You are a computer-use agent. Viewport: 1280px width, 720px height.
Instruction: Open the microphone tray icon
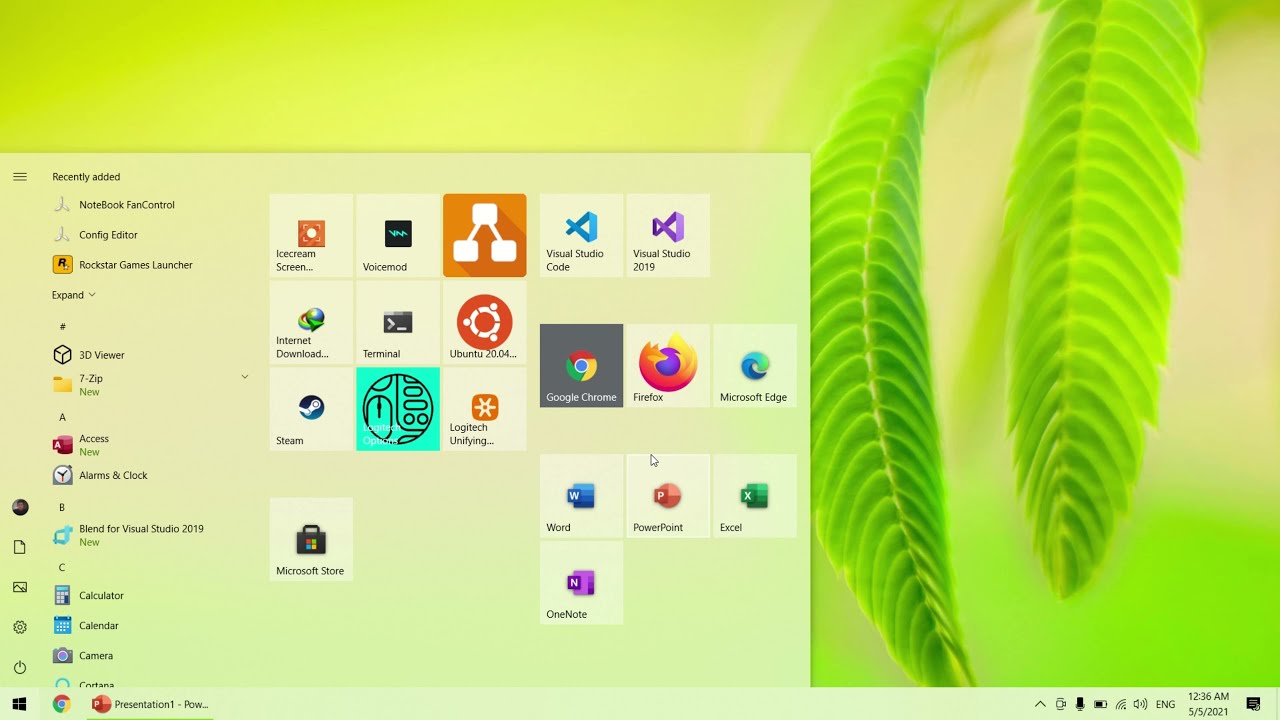coord(1080,704)
